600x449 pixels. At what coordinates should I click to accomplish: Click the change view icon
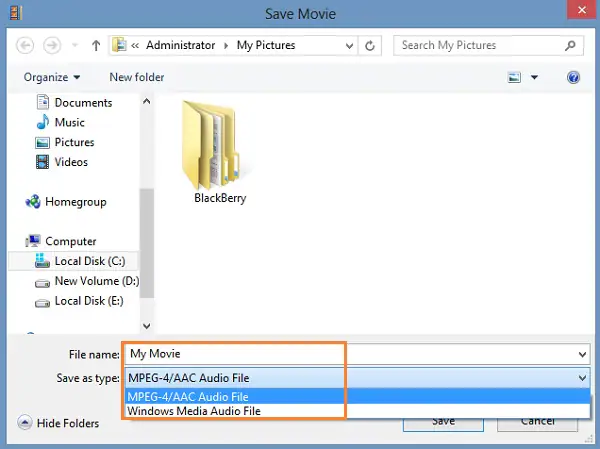pyautogui.click(x=514, y=77)
